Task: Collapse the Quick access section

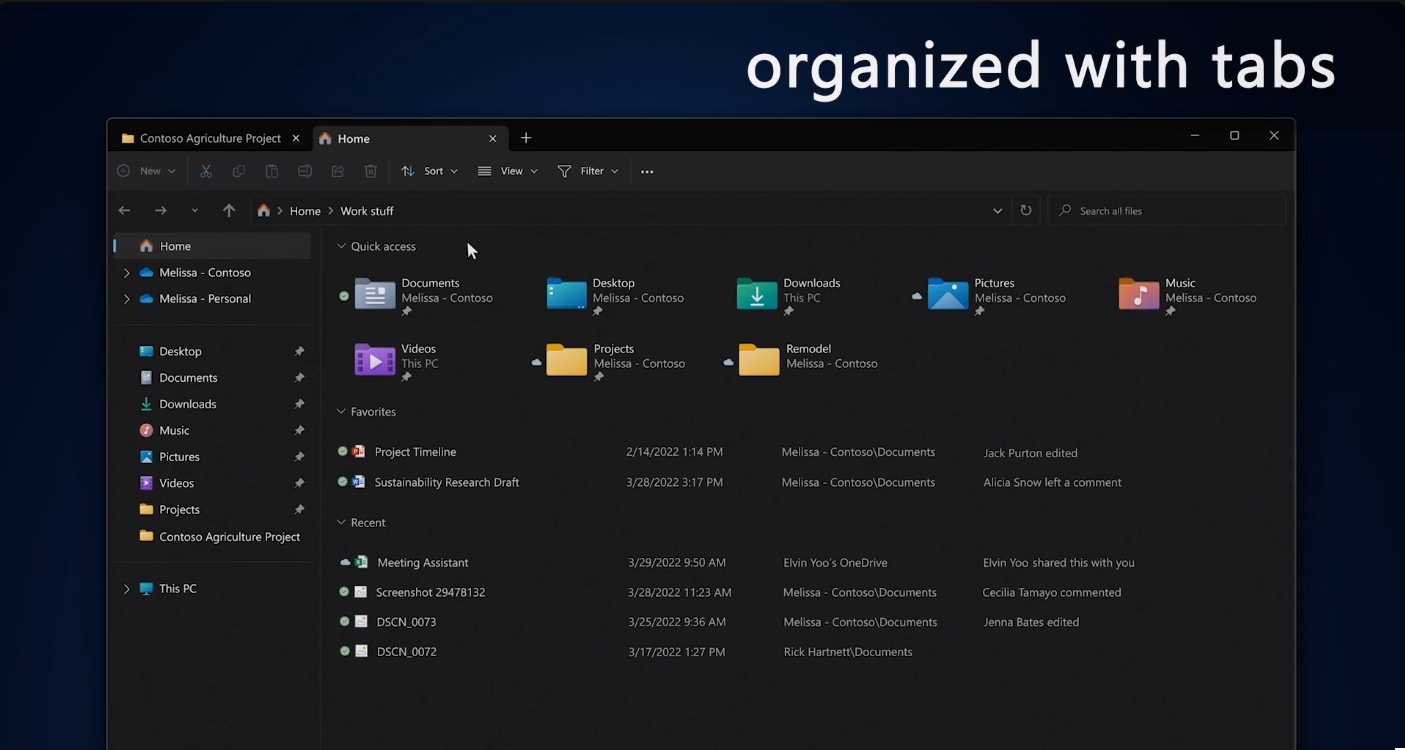Action: (x=341, y=247)
